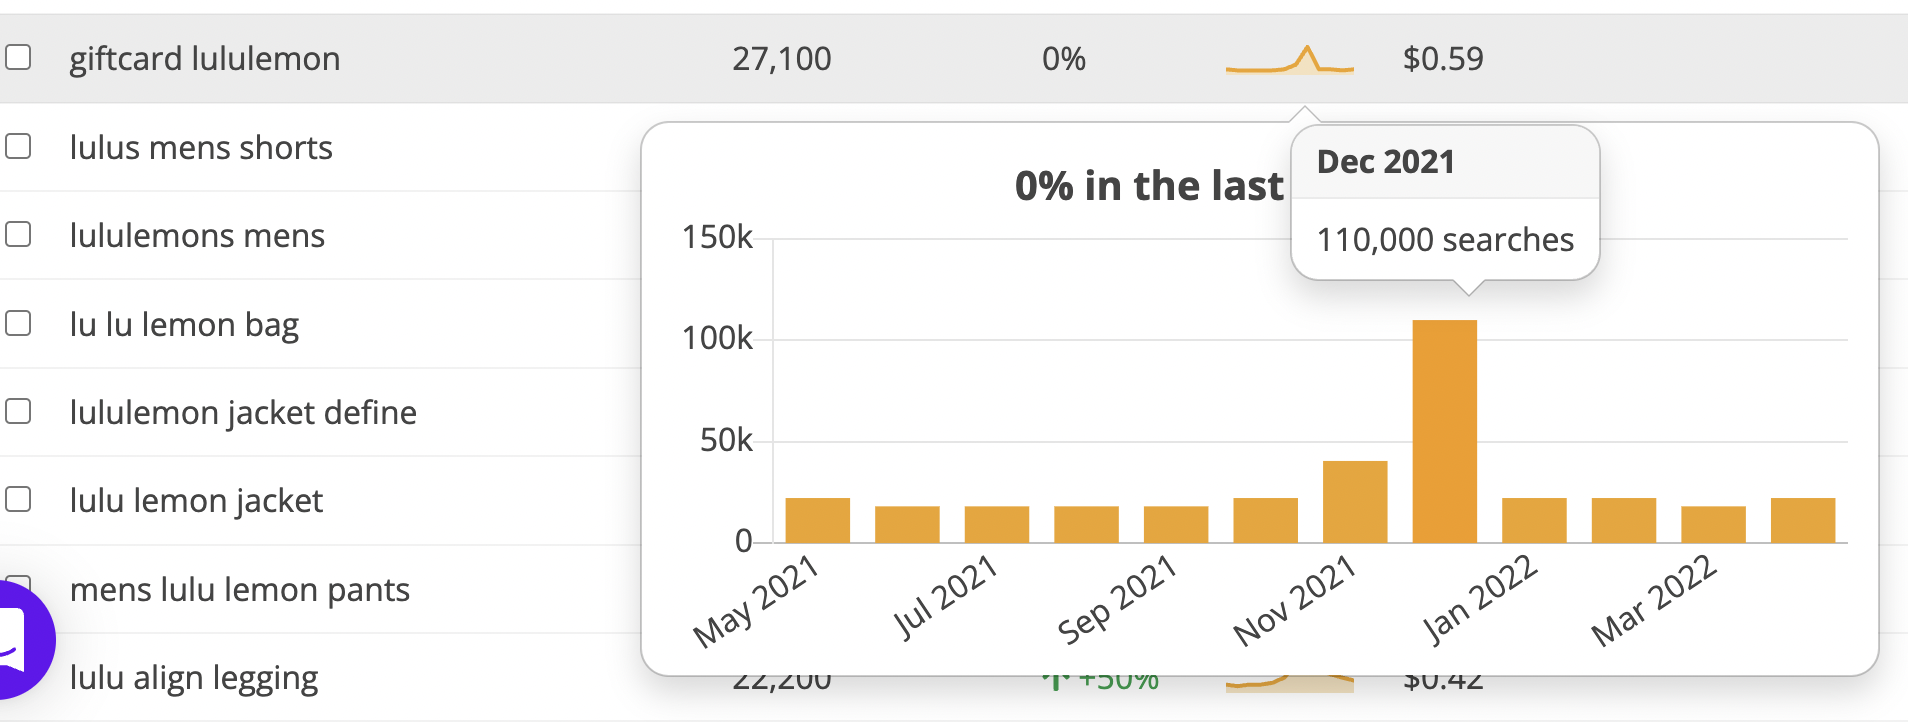Check the lulus mens shorts checkbox
This screenshot has height=722, width=1908.
pos(17,146)
